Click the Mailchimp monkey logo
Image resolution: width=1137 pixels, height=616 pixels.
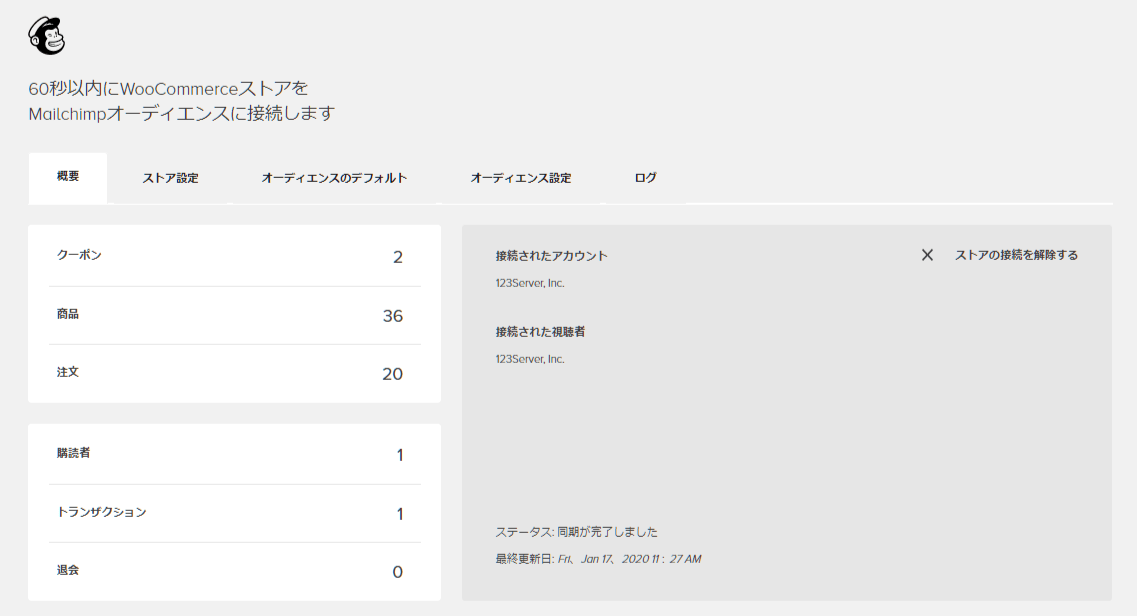pos(47,36)
